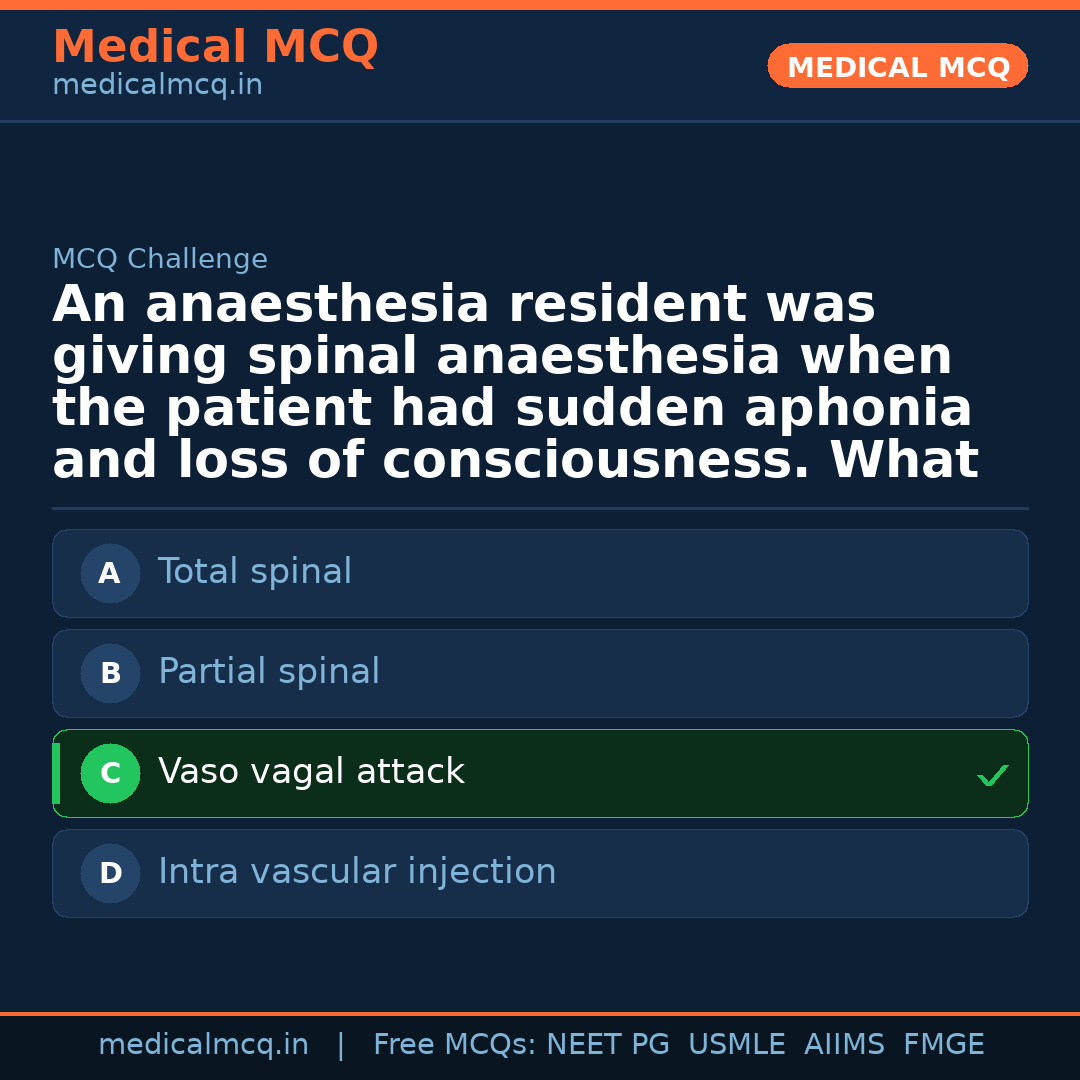1080x1080 pixels.
Task: Choose the "Partial spinal" answer text
Action: coord(269,672)
